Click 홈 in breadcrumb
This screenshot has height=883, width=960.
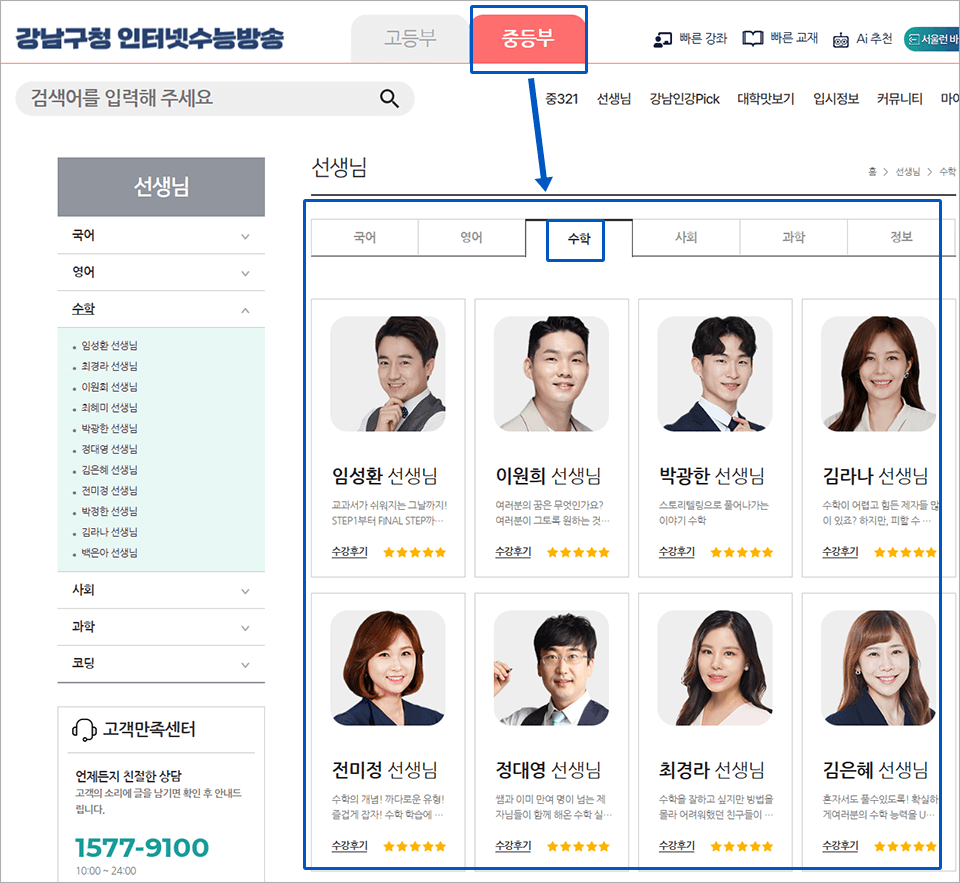coord(872,171)
